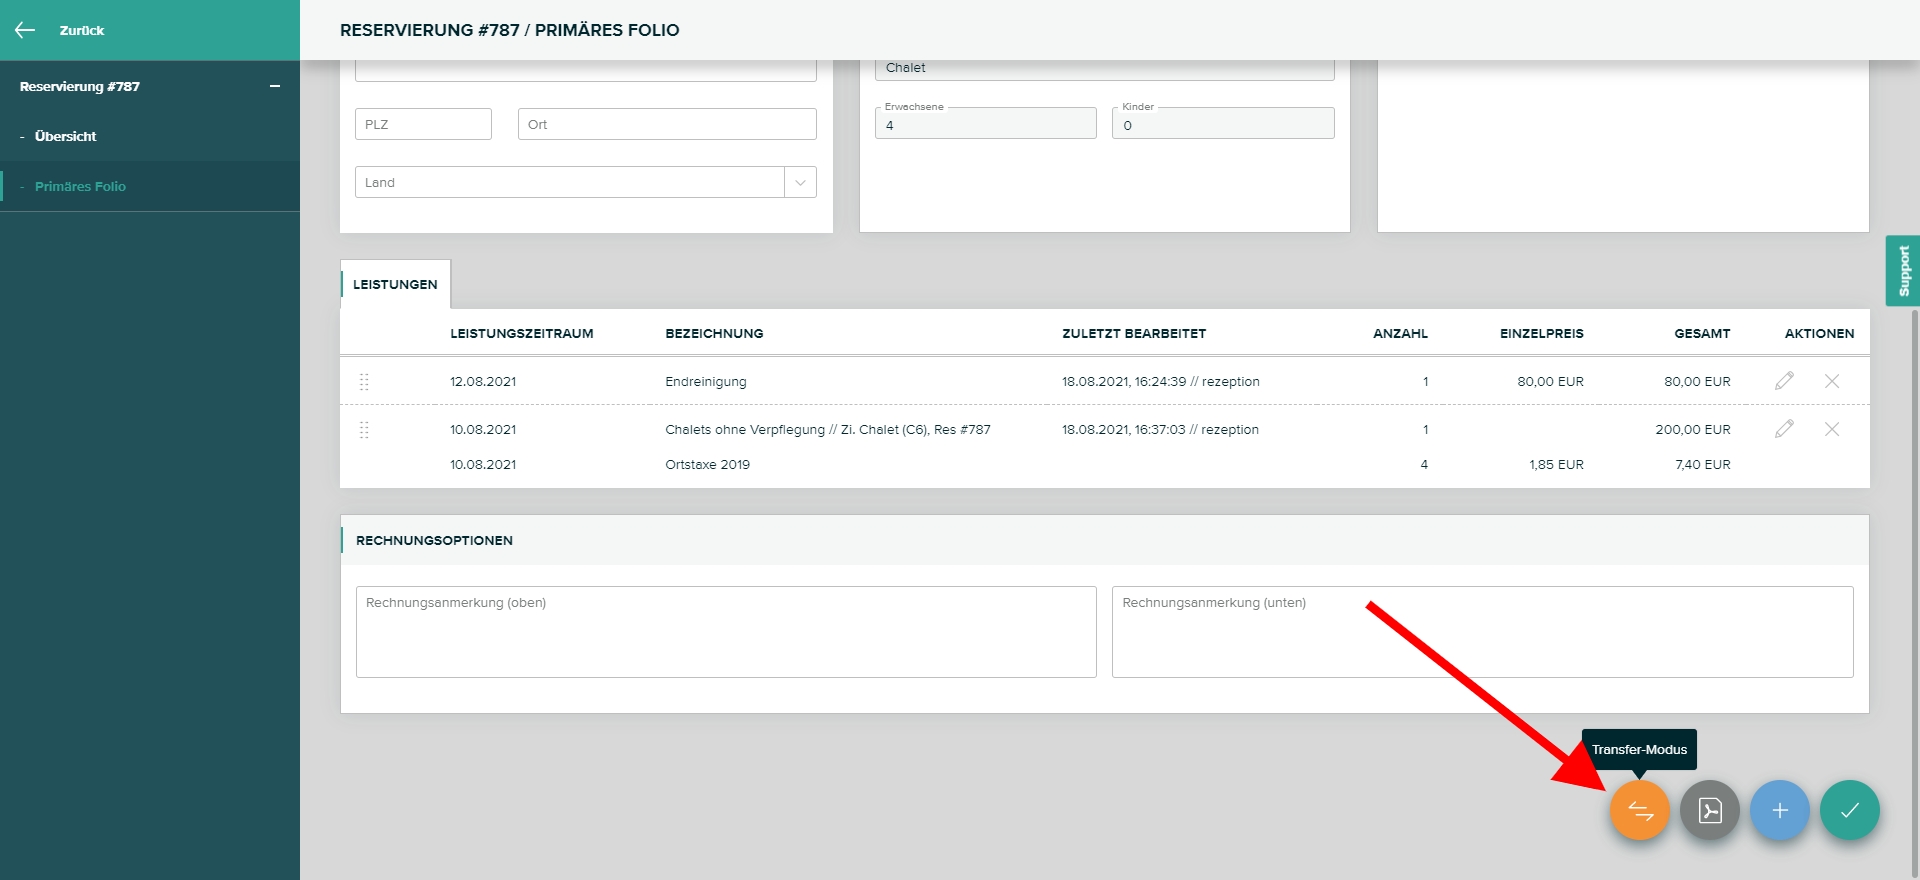The image size is (1920, 880).
Task: Open the Land dropdown
Action: pos(800,182)
